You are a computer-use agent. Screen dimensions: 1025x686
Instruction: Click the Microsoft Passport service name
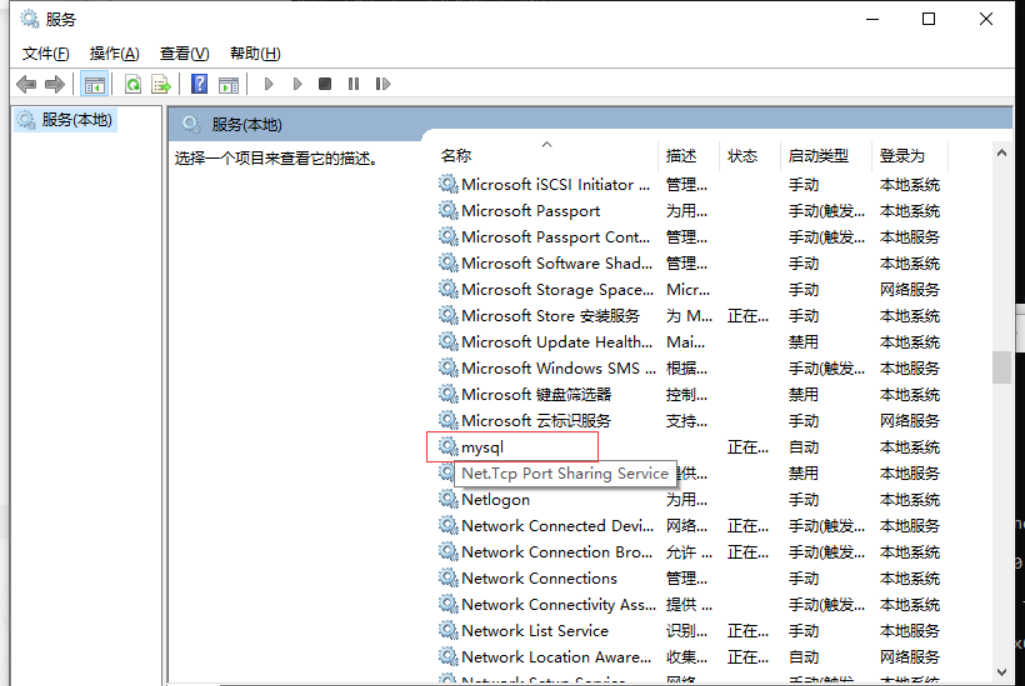coord(531,211)
